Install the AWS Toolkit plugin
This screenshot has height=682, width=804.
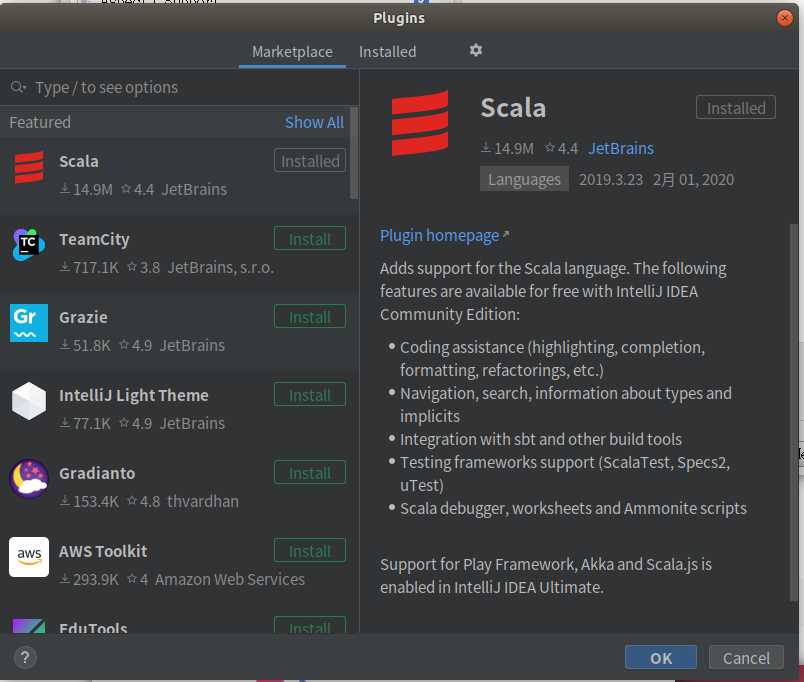click(x=310, y=551)
